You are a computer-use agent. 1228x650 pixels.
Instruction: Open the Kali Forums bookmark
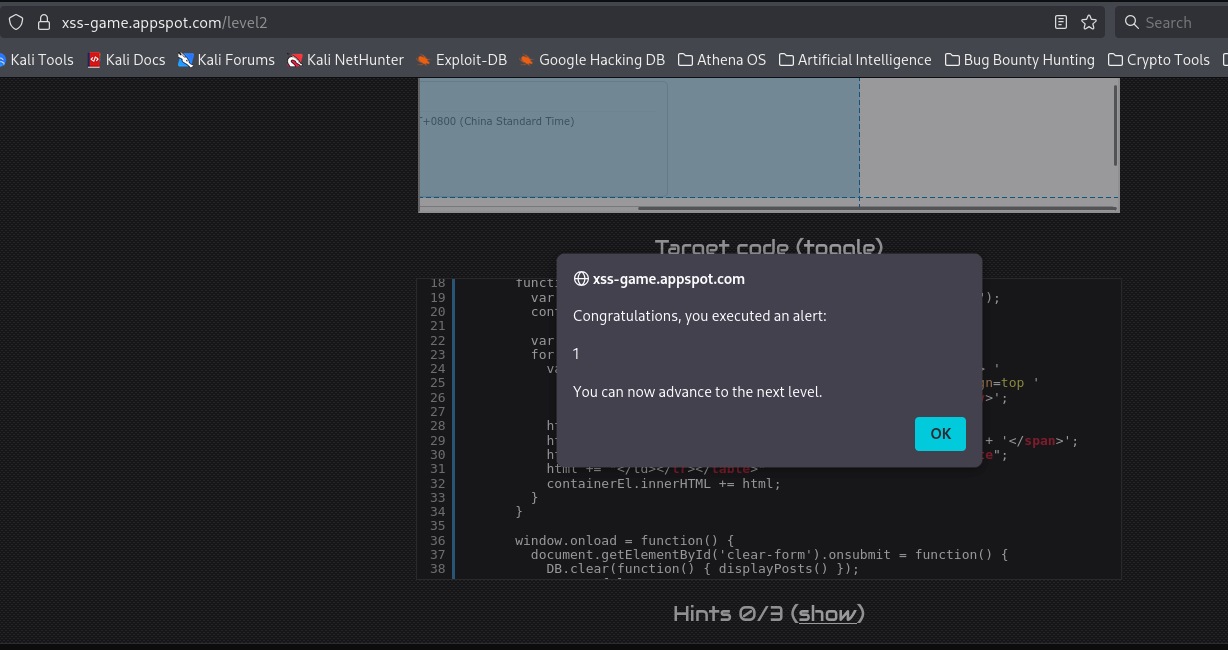226,60
